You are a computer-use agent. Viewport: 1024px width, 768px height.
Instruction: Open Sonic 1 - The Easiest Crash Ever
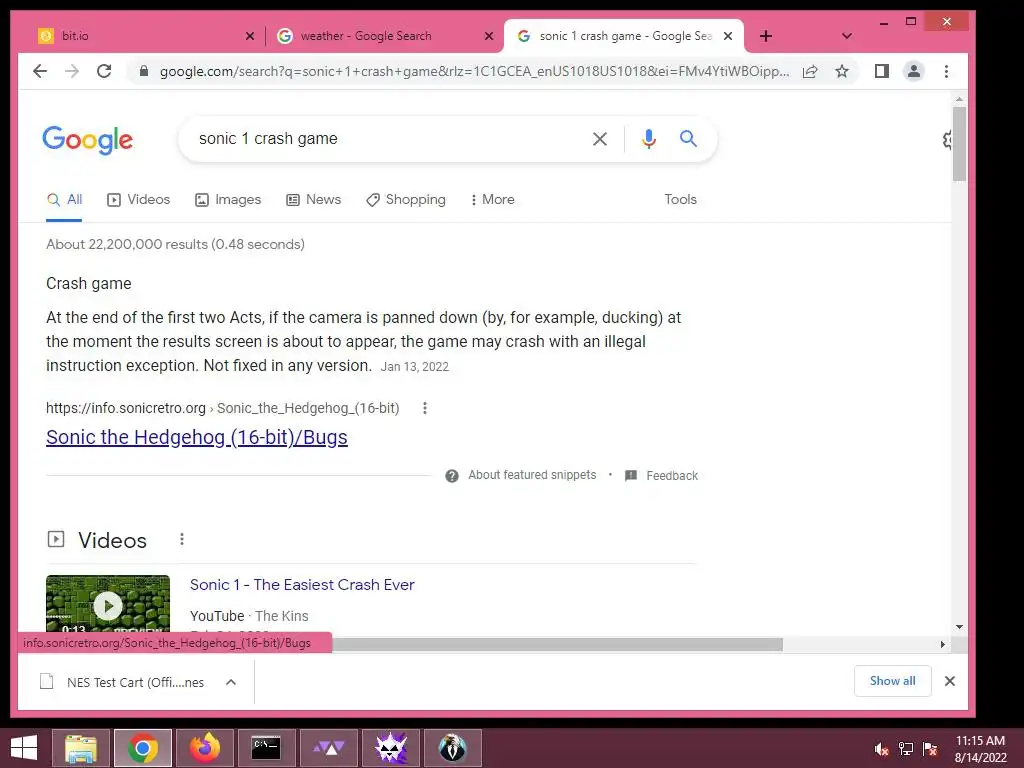pos(302,584)
